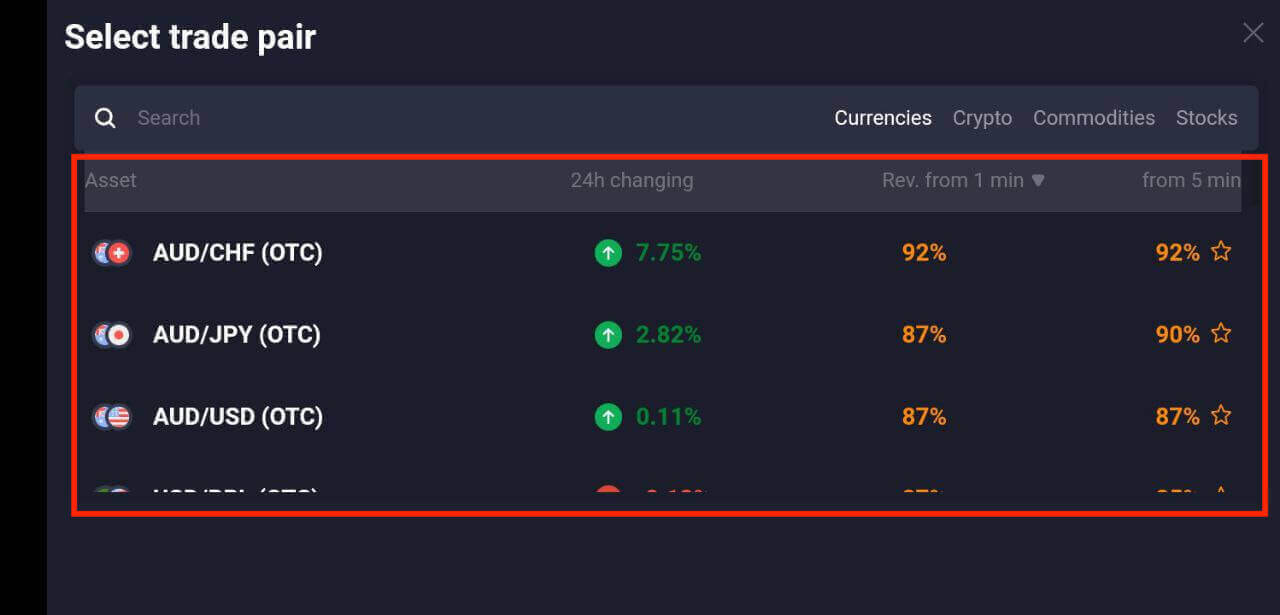Close the Select trade pair dialog

point(1252,32)
